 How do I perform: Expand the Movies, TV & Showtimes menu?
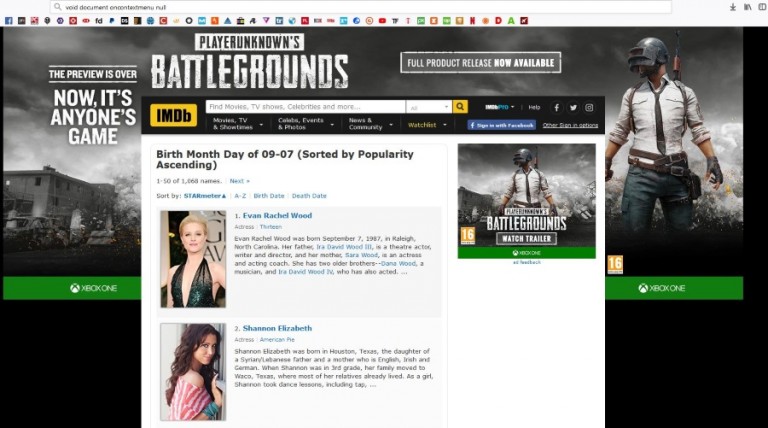pyautogui.click(x=237, y=124)
